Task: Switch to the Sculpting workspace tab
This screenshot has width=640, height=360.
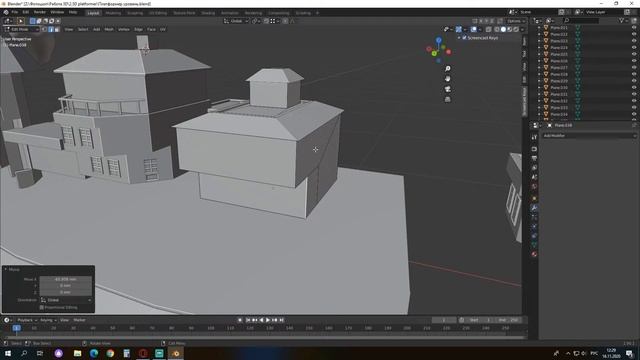Action: pos(135,13)
